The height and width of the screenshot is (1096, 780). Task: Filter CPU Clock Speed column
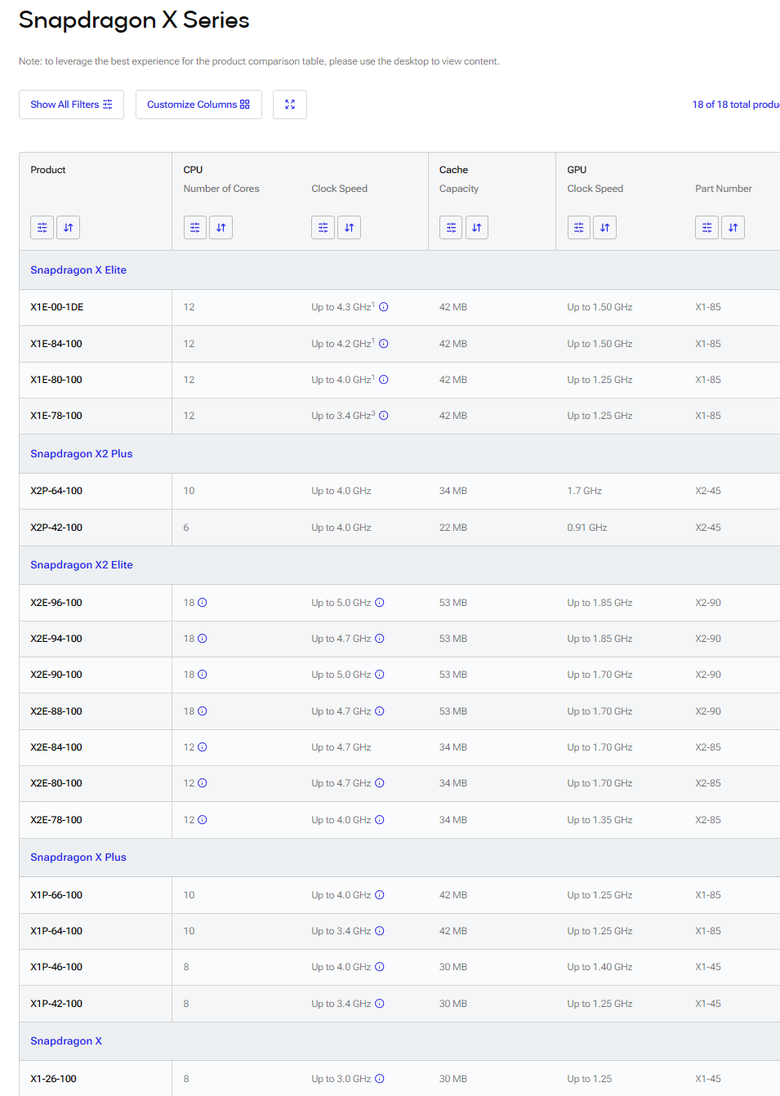[323, 227]
